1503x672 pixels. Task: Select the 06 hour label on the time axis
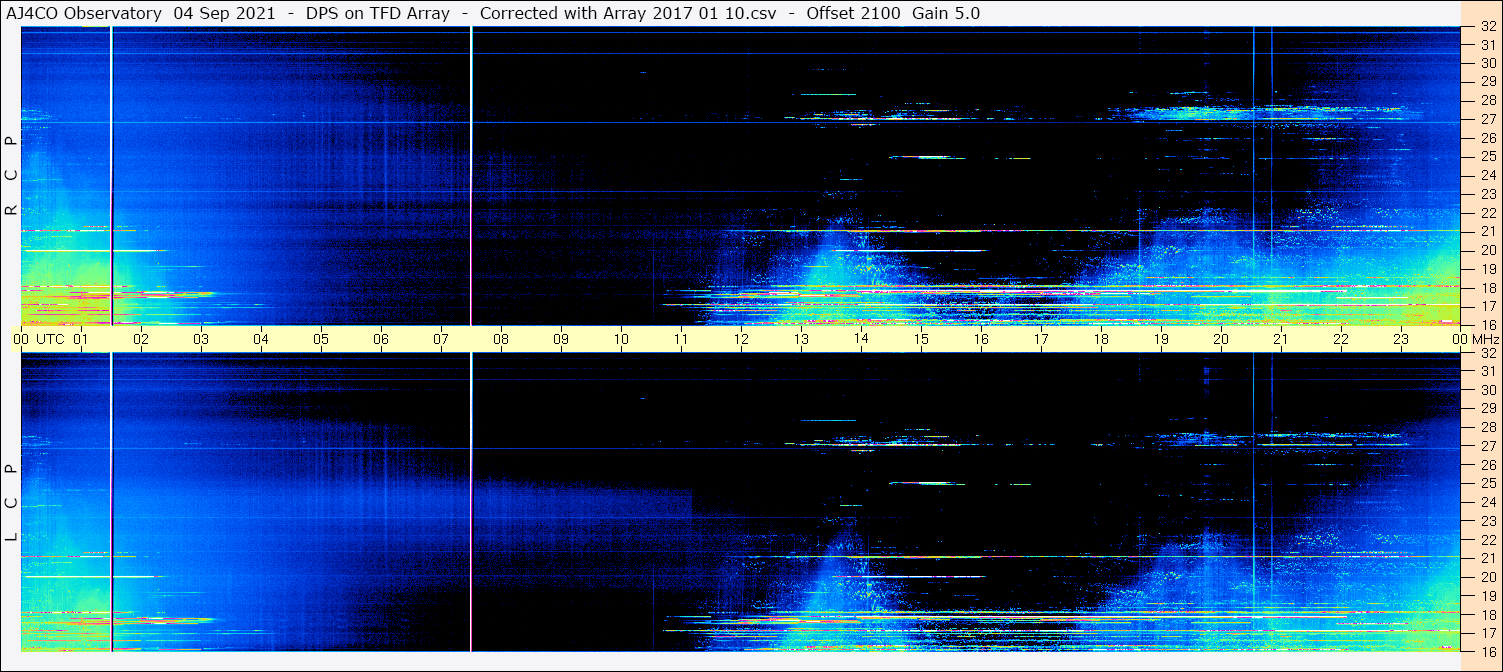pyautogui.click(x=381, y=339)
